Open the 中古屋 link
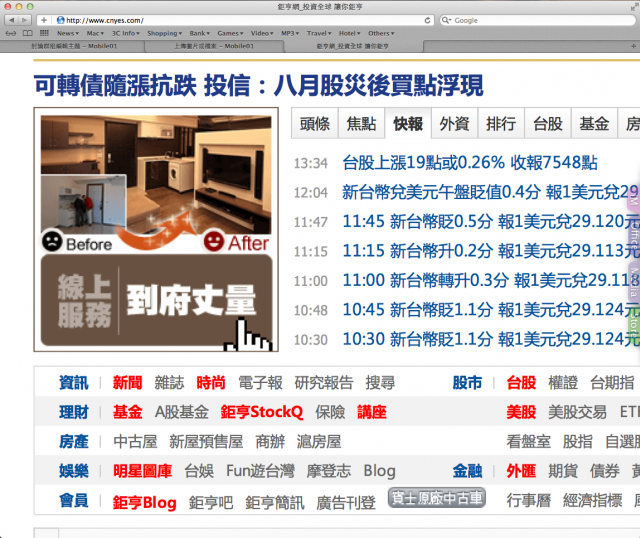This screenshot has height=538, width=640. click(135, 442)
